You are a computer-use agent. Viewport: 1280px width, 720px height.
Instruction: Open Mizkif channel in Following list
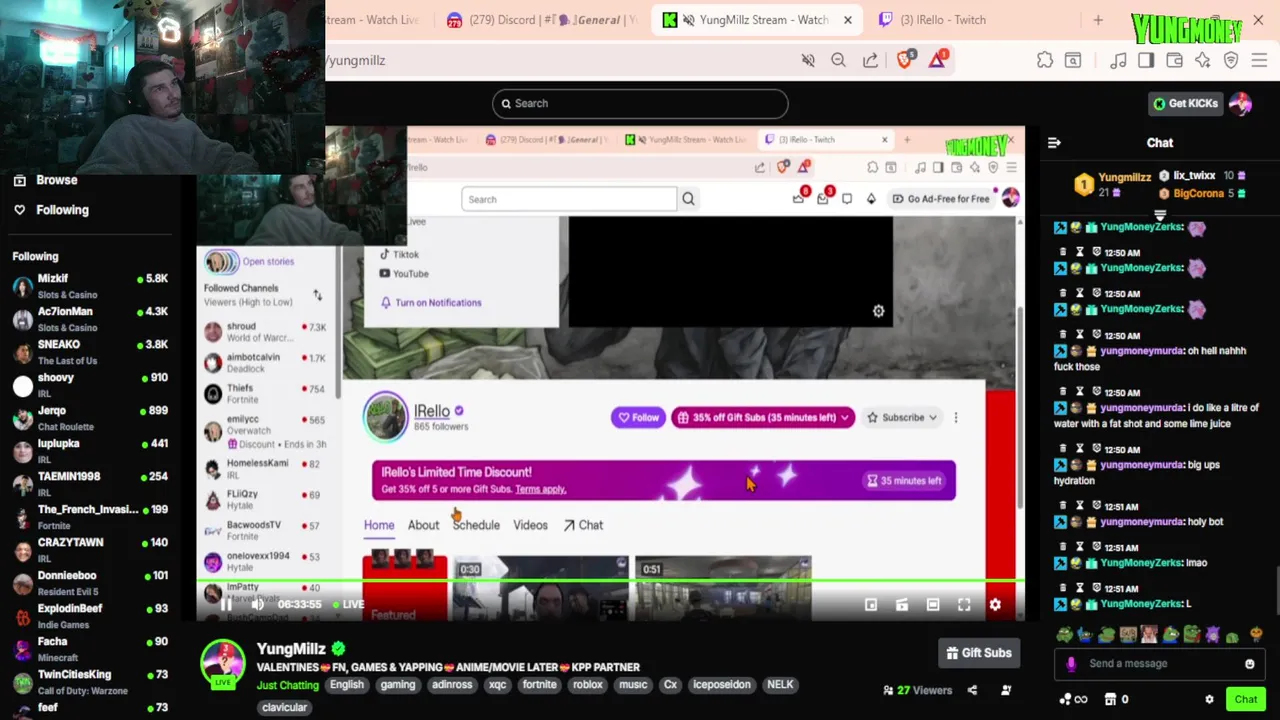pyautogui.click(x=90, y=286)
